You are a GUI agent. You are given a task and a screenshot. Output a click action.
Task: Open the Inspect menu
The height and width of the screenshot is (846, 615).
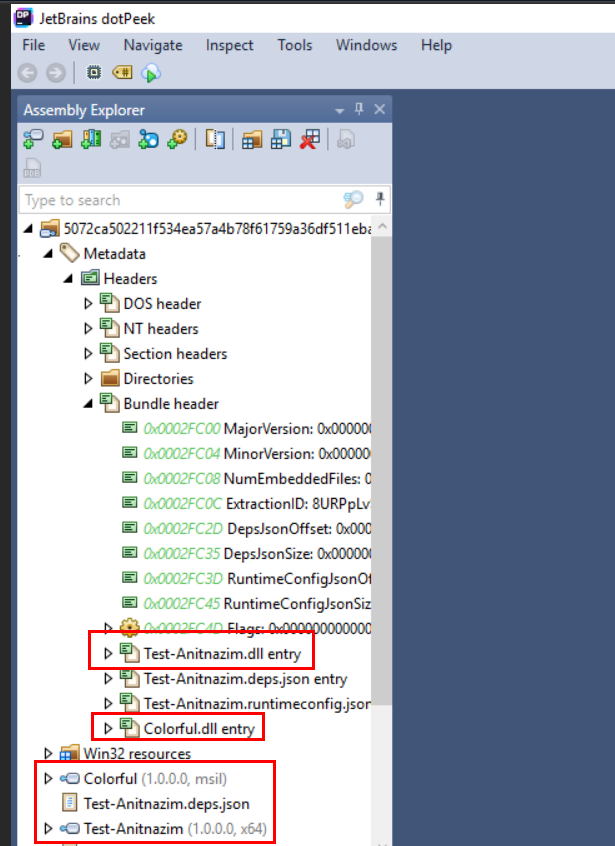[x=229, y=45]
